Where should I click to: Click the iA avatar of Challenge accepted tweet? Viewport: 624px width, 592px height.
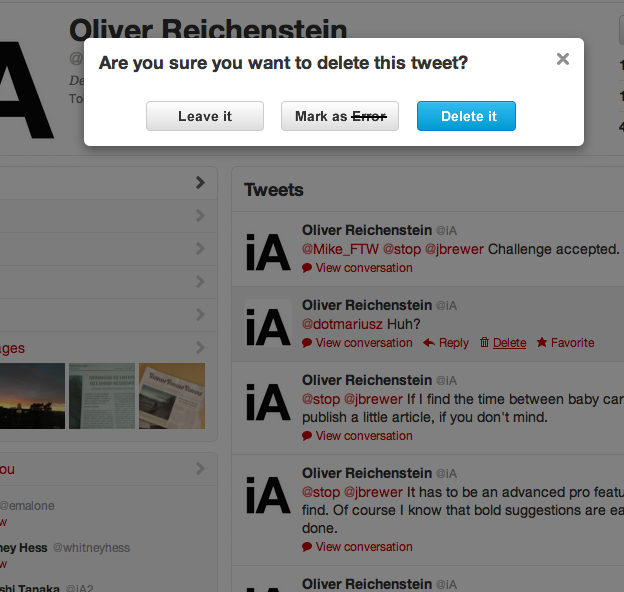(268, 252)
